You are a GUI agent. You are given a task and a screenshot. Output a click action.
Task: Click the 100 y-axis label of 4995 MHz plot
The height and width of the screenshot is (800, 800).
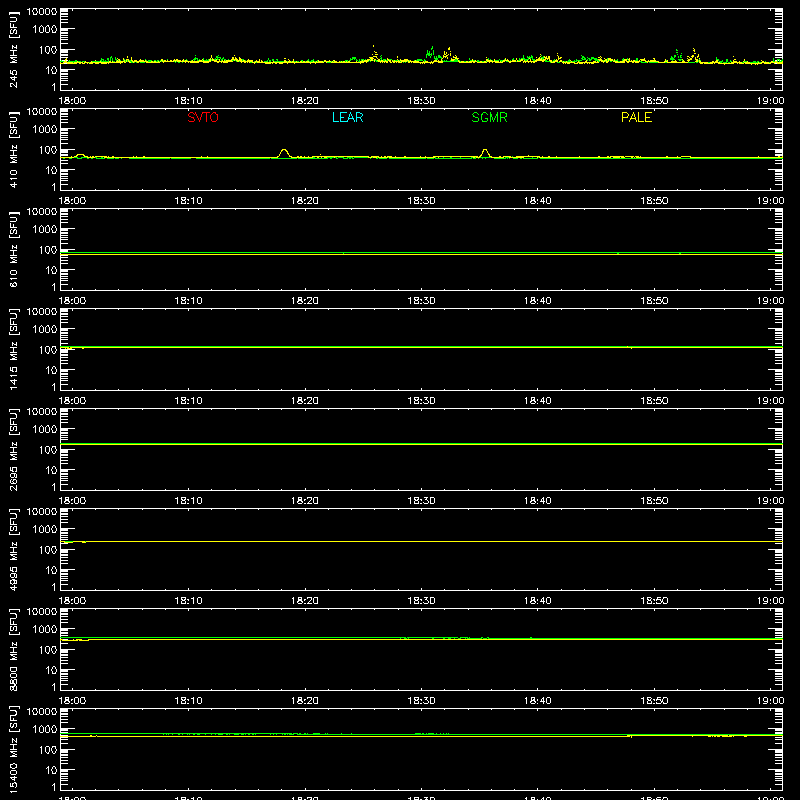pyautogui.click(x=48, y=550)
